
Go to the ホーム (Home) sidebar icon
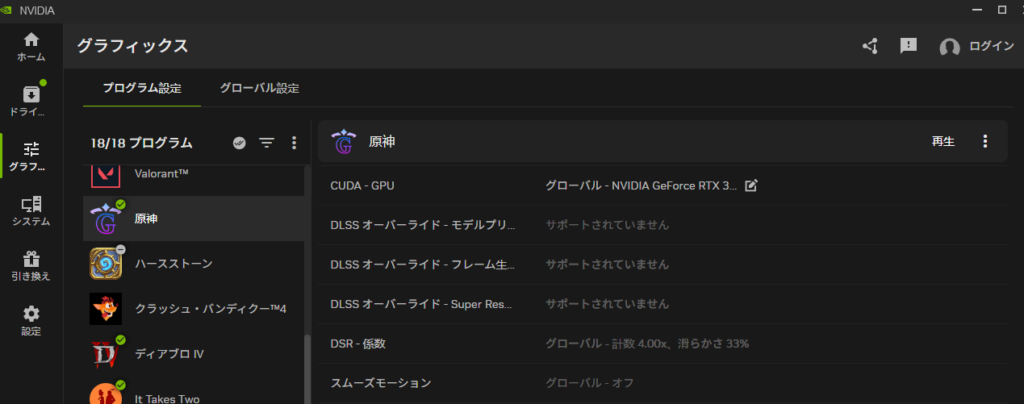[x=31, y=46]
